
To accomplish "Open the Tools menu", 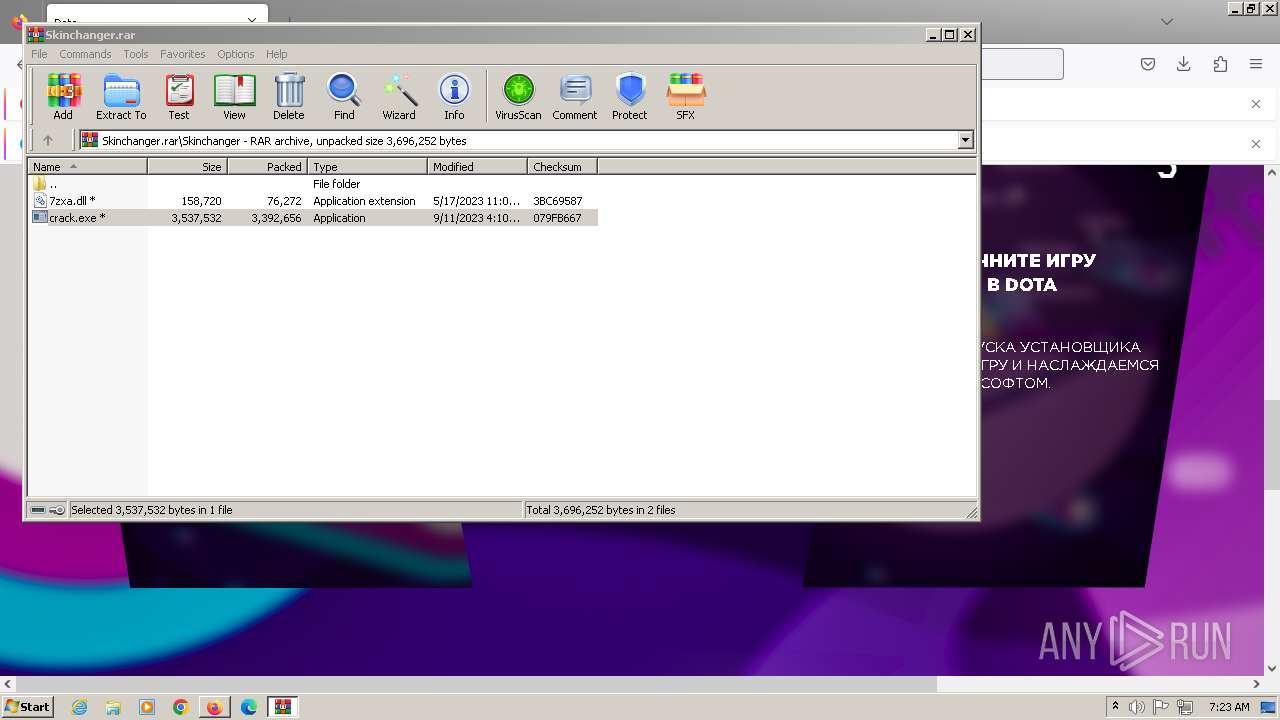I will coord(136,54).
